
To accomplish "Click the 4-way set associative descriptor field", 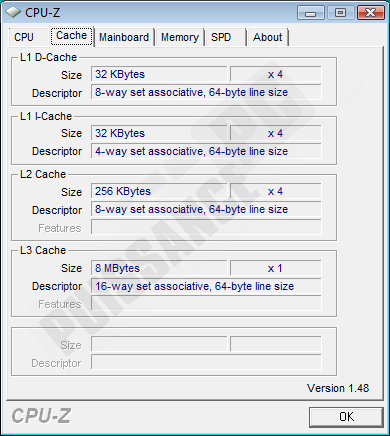I will pos(206,151).
